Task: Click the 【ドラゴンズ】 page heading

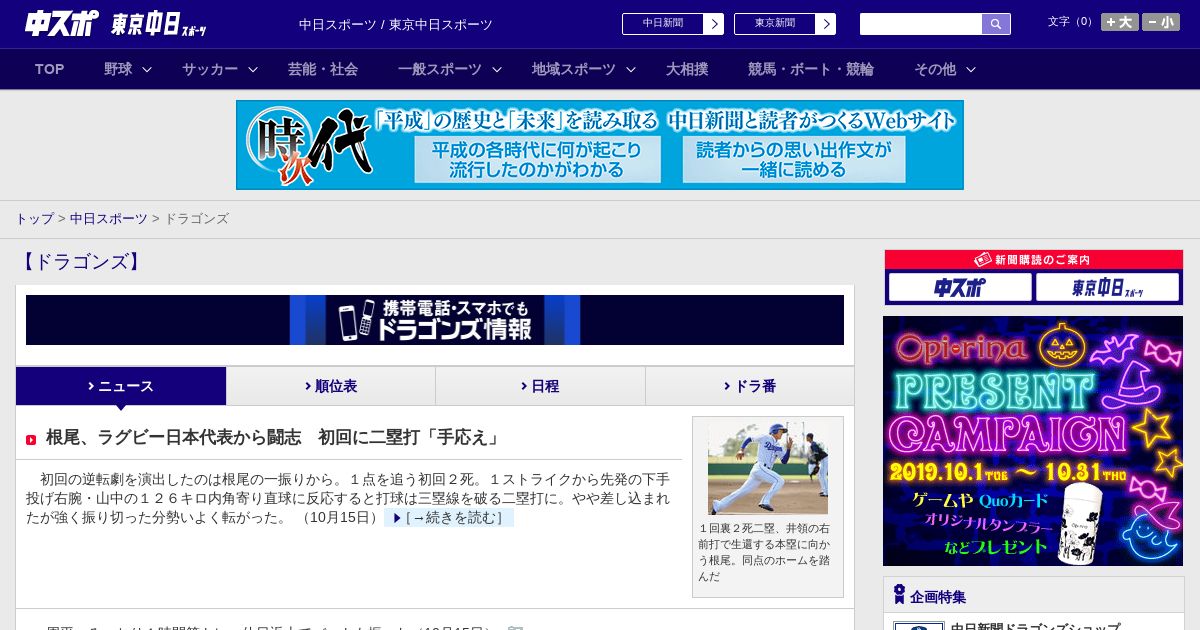Action: point(81,262)
